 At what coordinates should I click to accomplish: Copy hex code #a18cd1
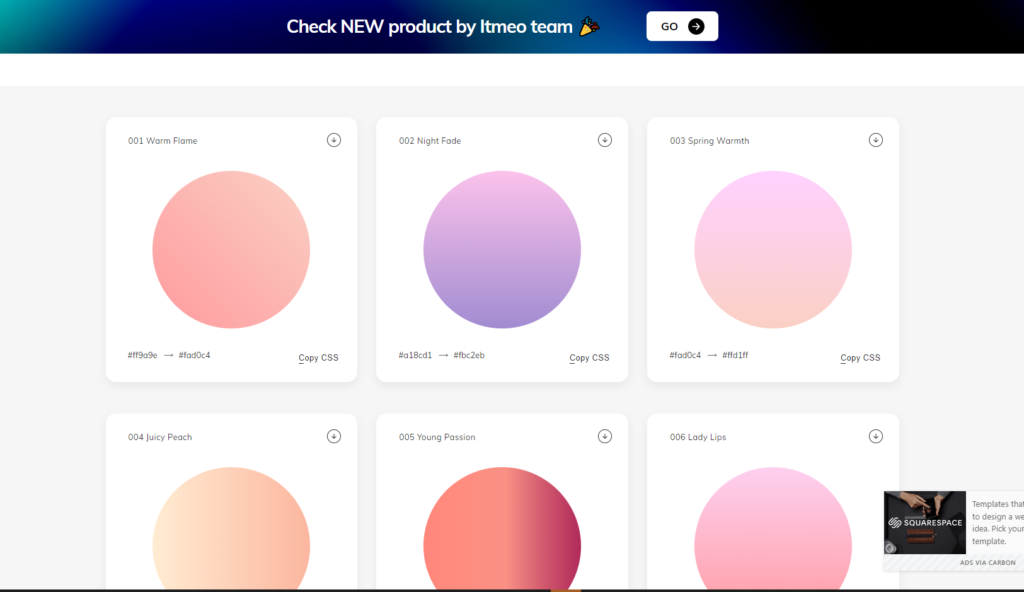coord(415,355)
